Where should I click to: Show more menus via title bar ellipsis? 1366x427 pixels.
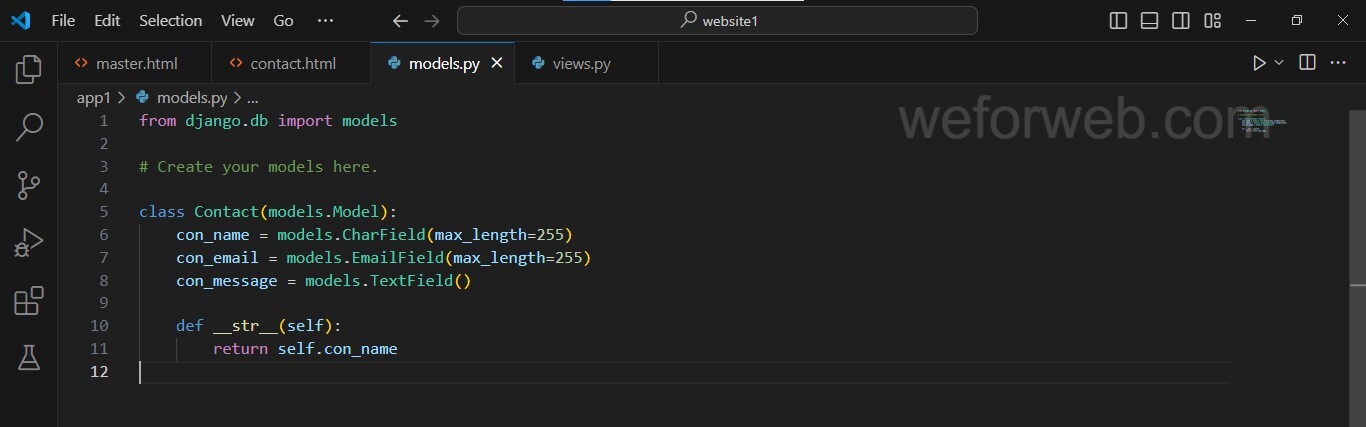pyautogui.click(x=325, y=20)
